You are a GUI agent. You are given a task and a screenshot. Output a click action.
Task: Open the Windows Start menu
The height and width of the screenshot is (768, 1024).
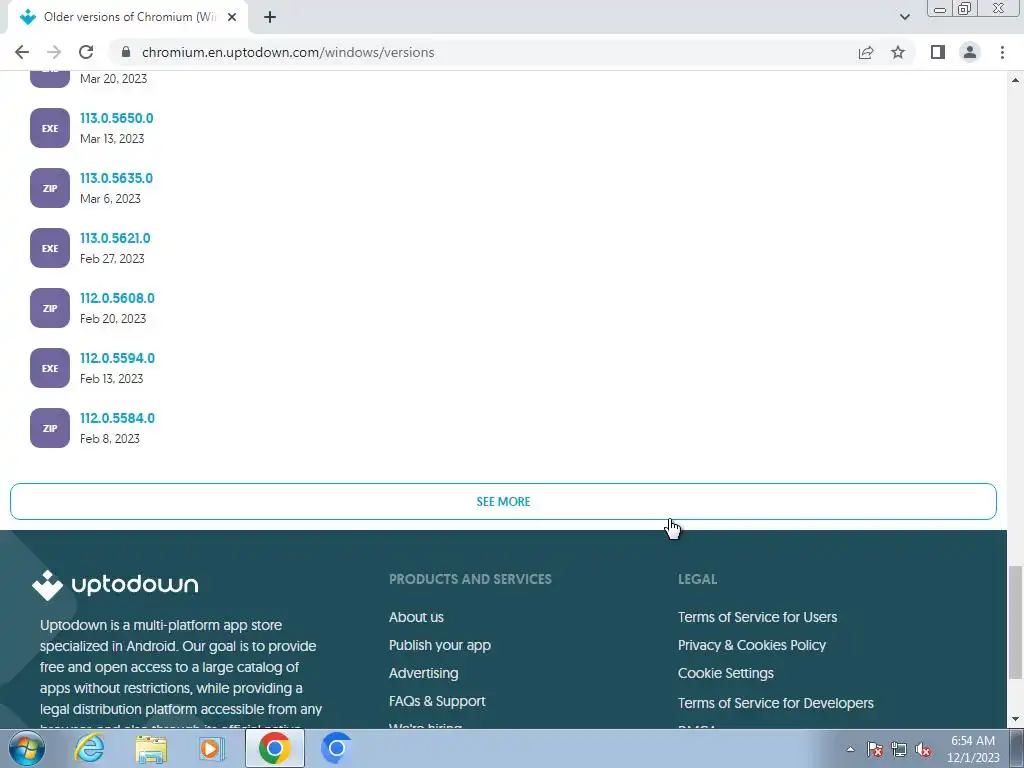[x=26, y=748]
